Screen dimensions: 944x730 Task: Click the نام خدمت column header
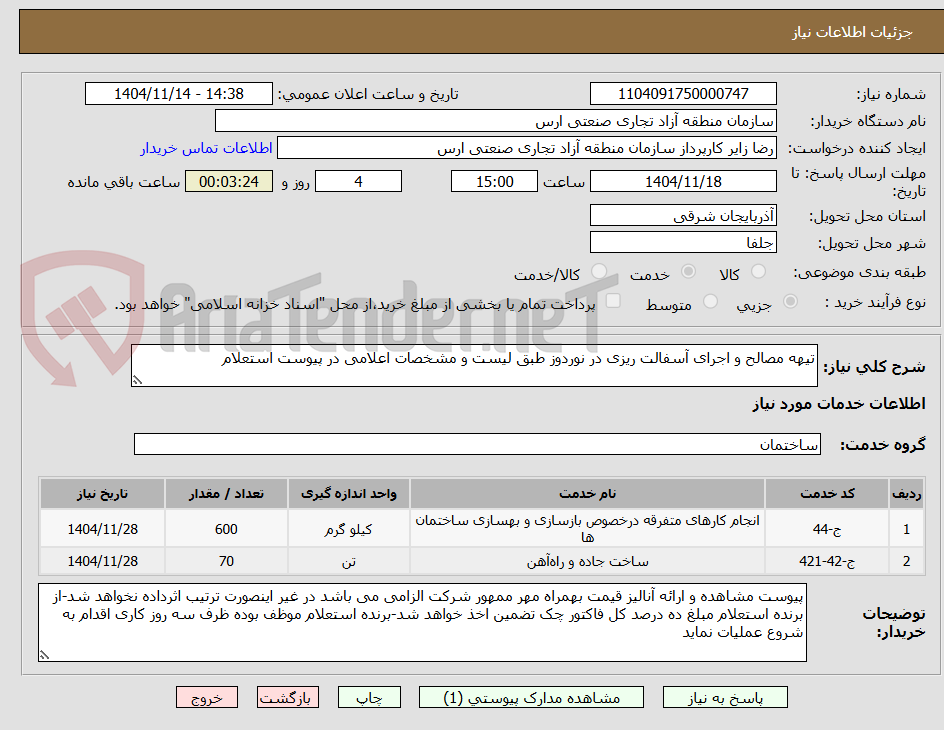(x=588, y=493)
